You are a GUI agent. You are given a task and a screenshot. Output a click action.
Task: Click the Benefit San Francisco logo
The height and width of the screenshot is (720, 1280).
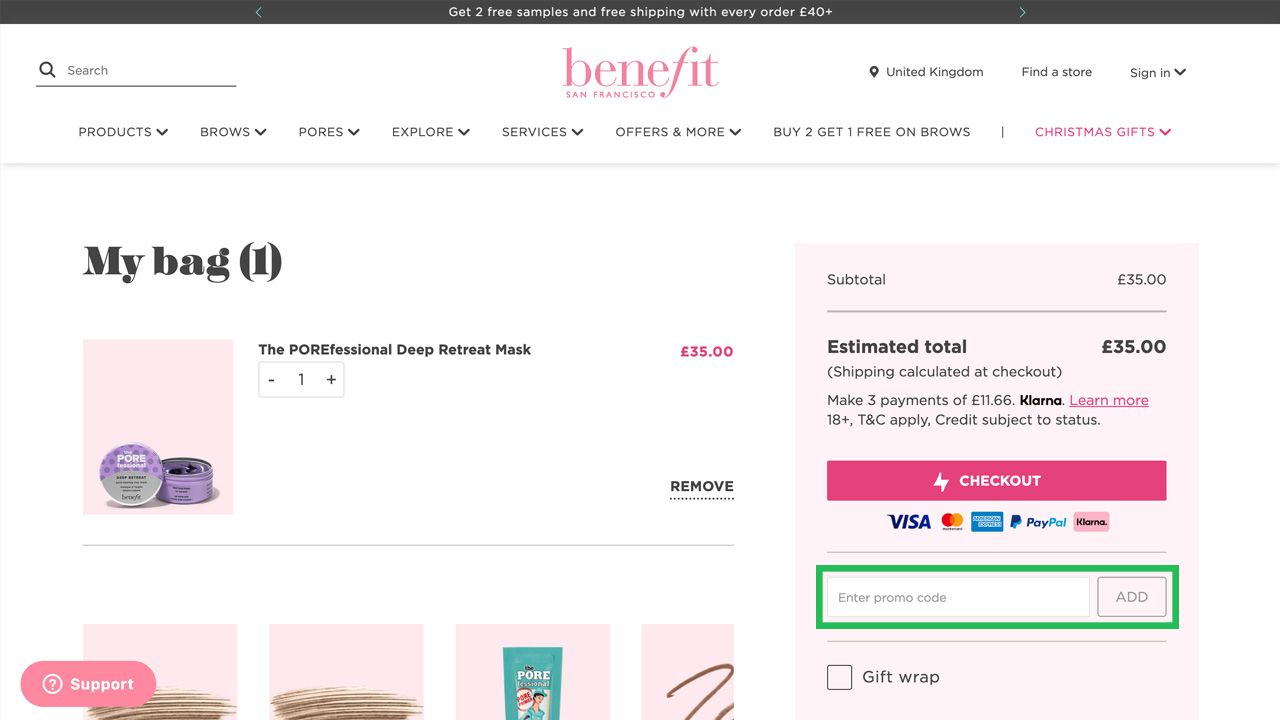point(640,72)
